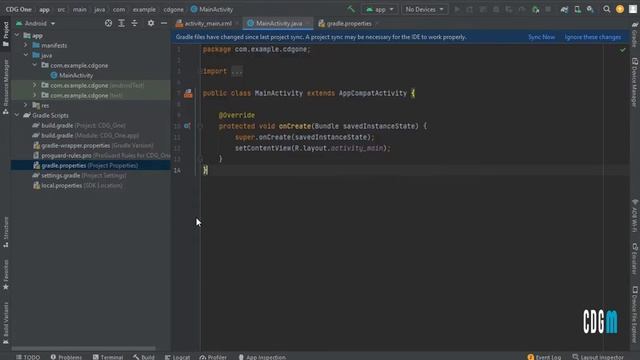Click the Search Everywhere magnifier icon

(x=607, y=9)
